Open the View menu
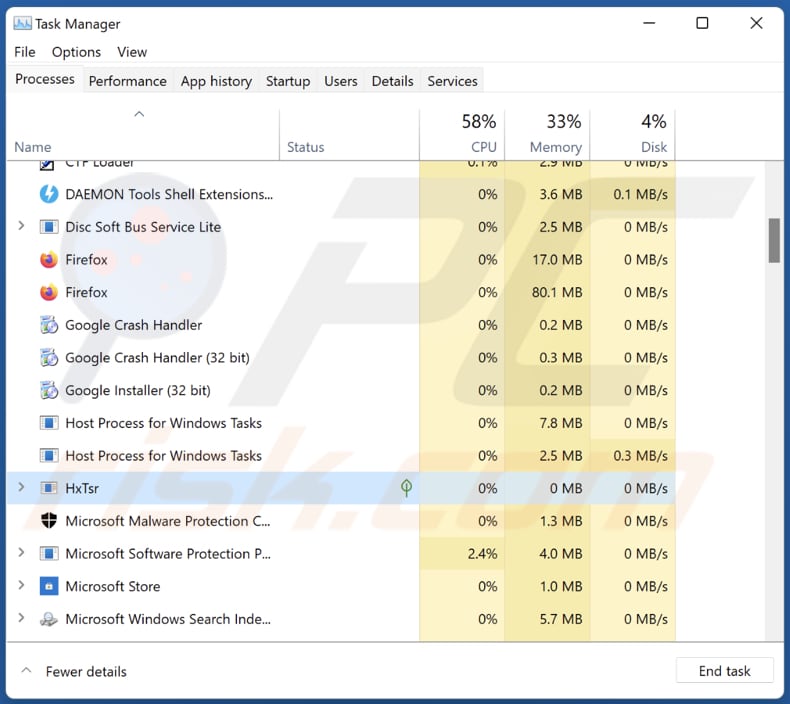This screenshot has width=790, height=704. coord(132,52)
